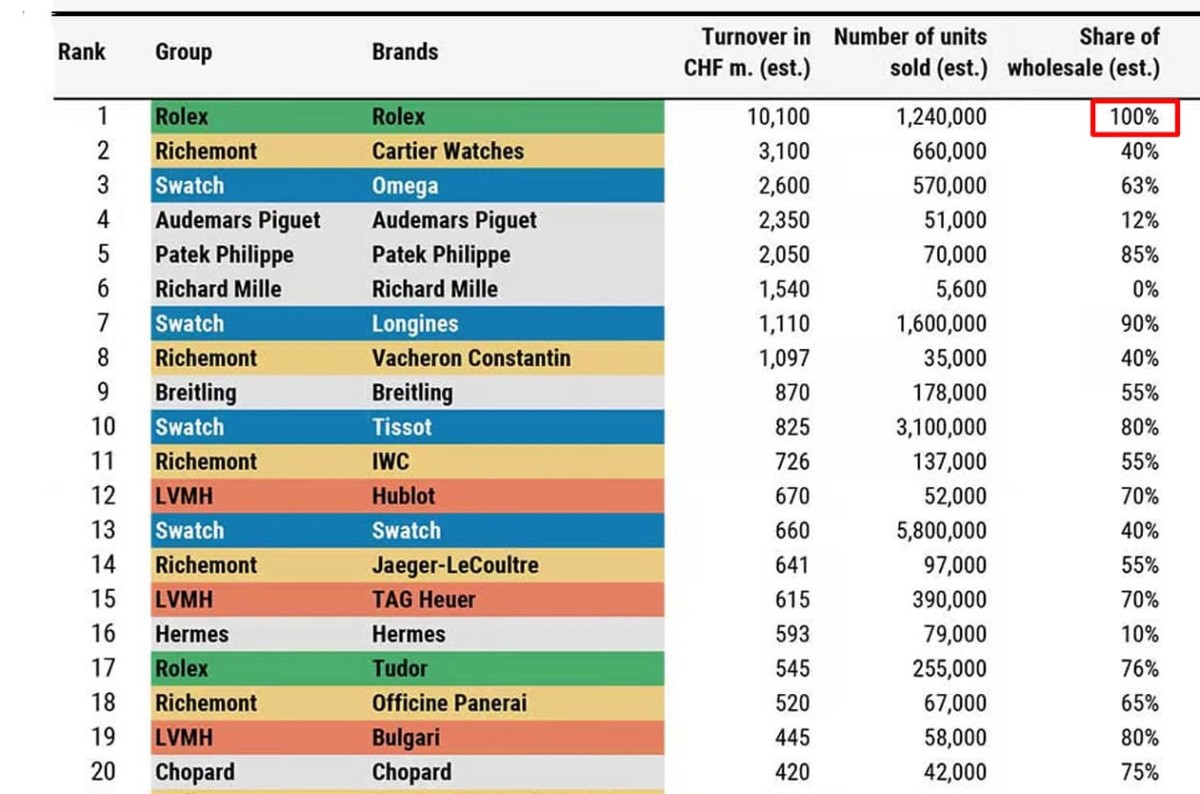Click the Rank column header
Image resolution: width=1200 pixels, height=794 pixels.
tap(81, 51)
